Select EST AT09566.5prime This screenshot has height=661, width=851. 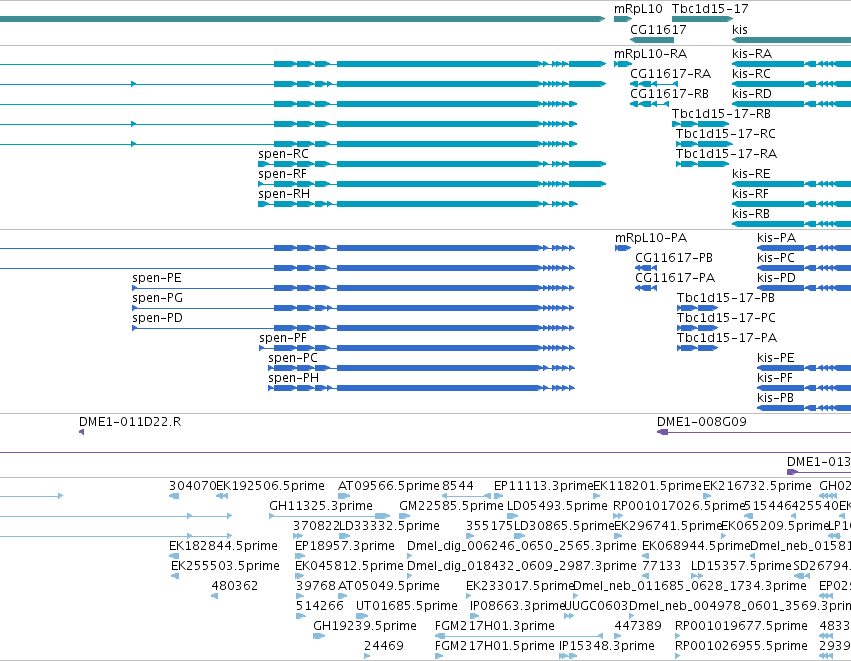pos(389,486)
